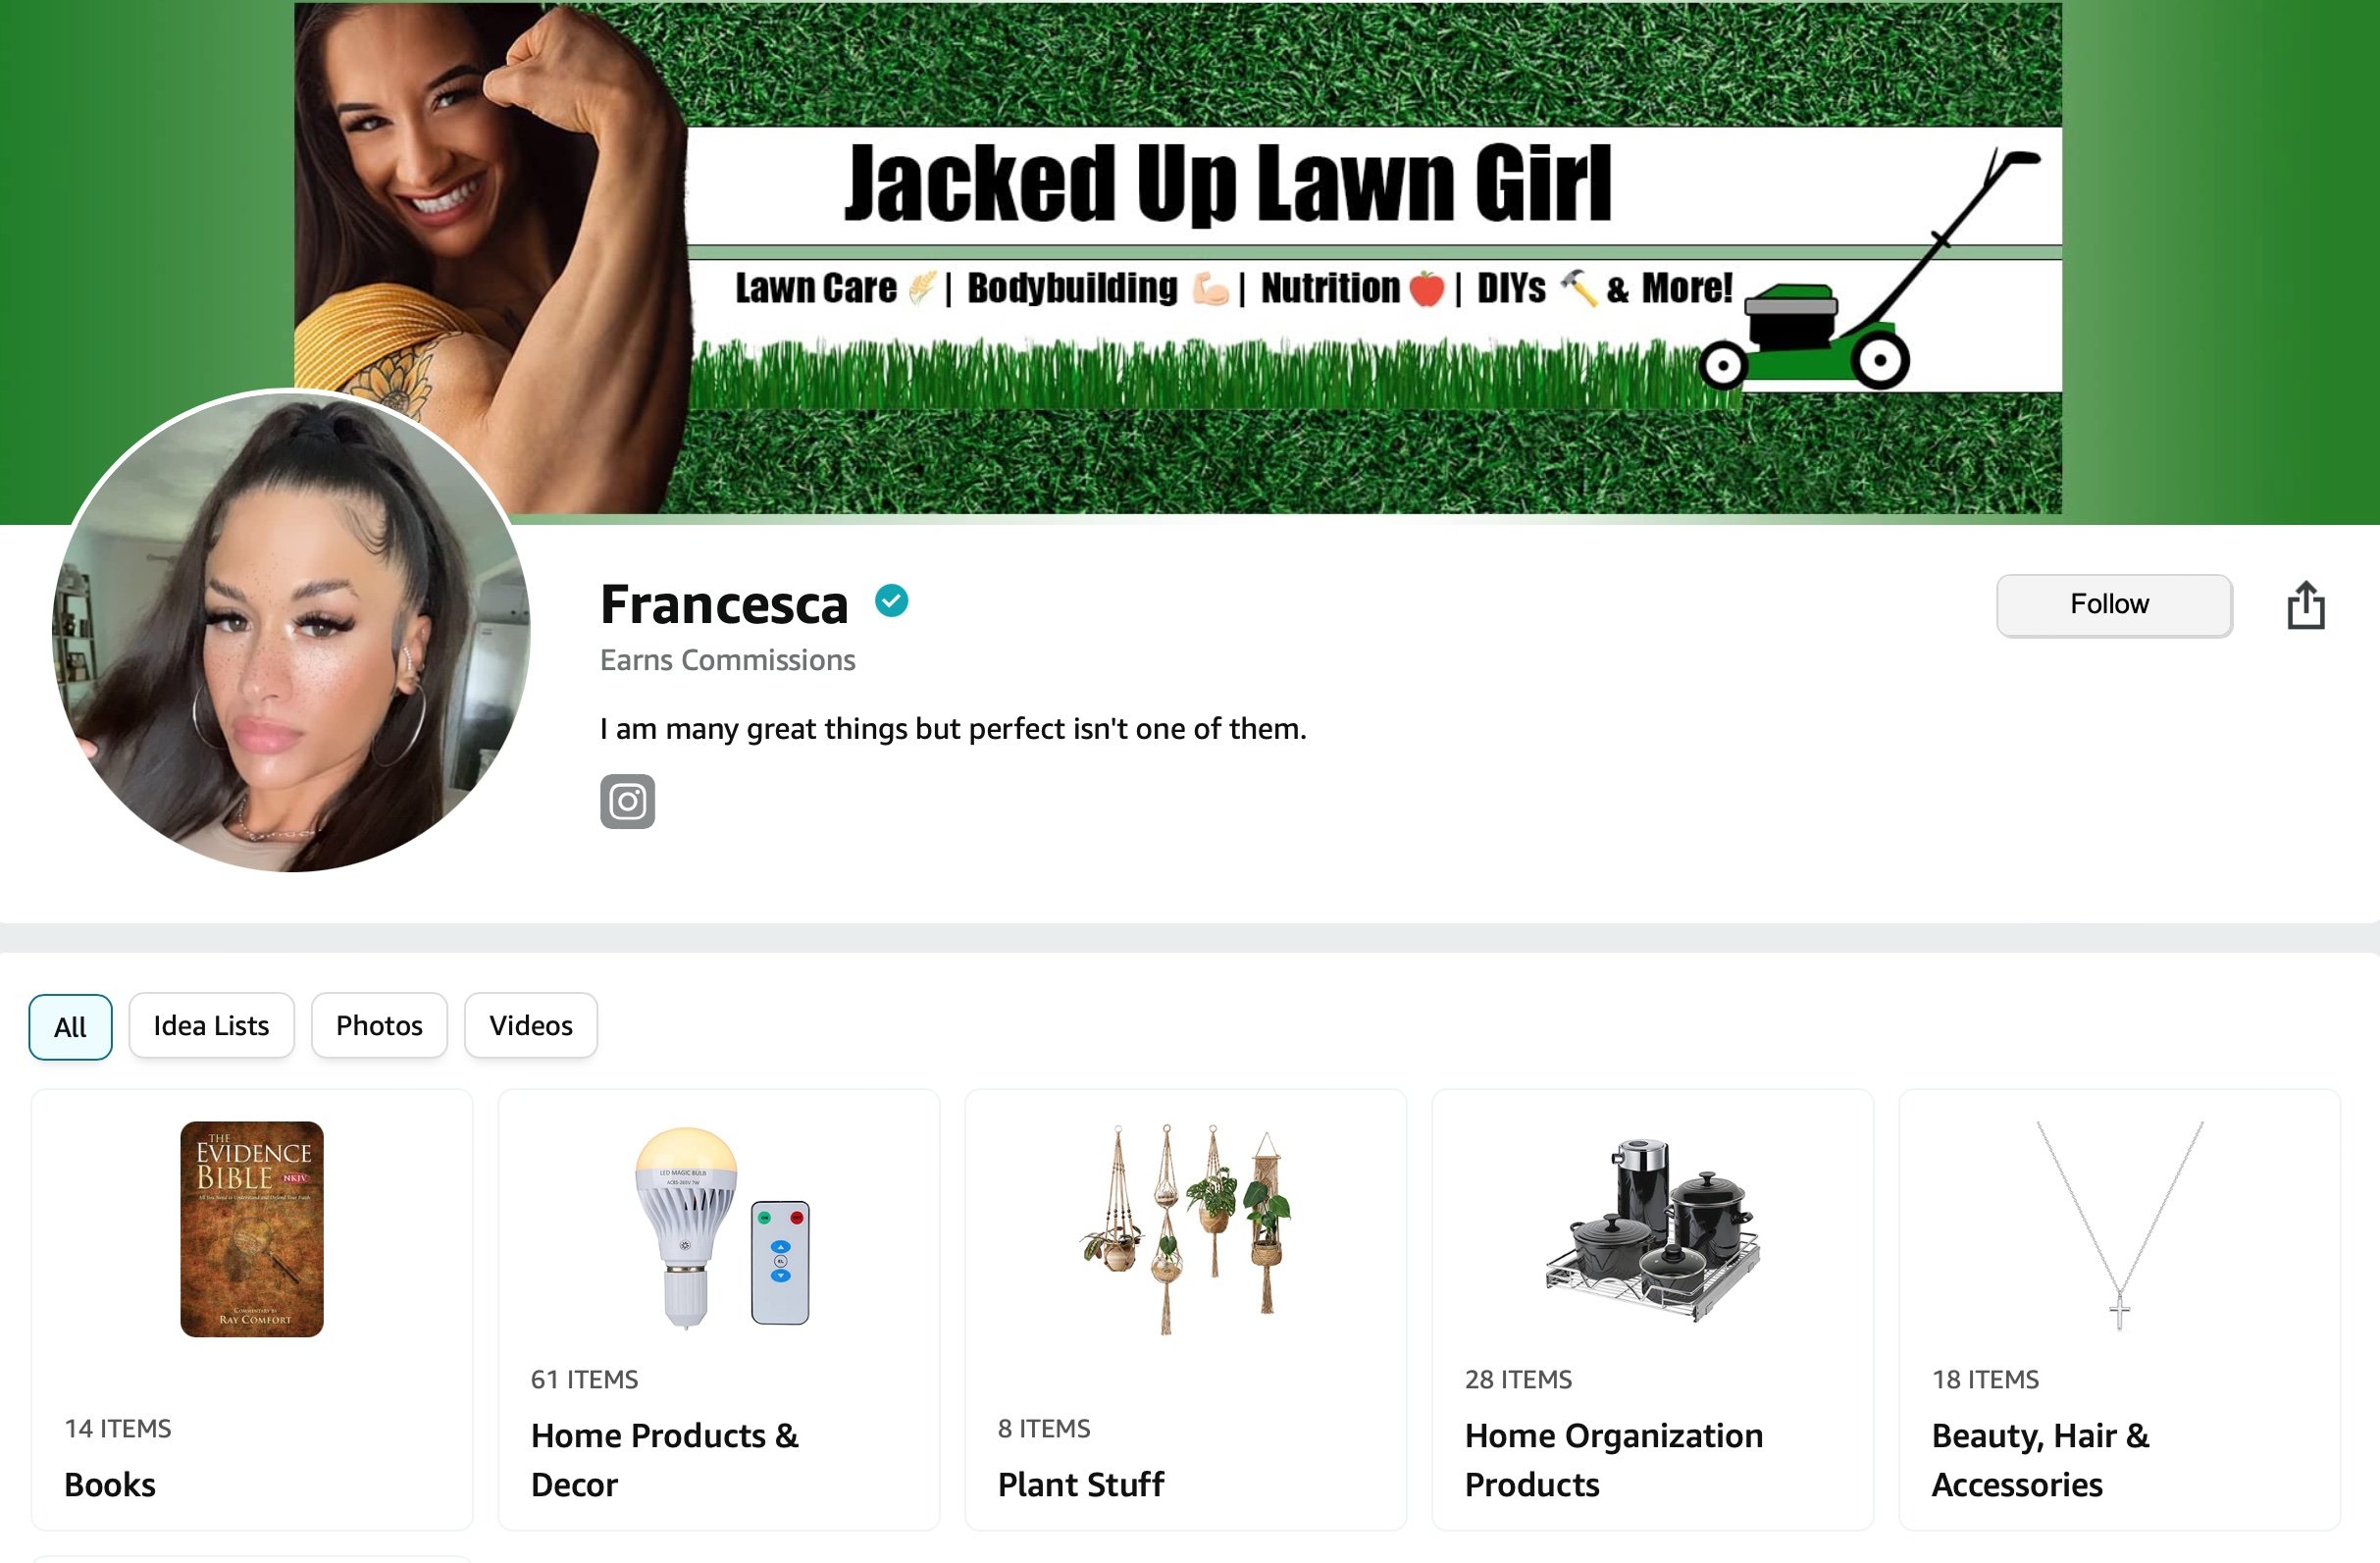Switch to the Idea Lists tab

[x=211, y=1025]
